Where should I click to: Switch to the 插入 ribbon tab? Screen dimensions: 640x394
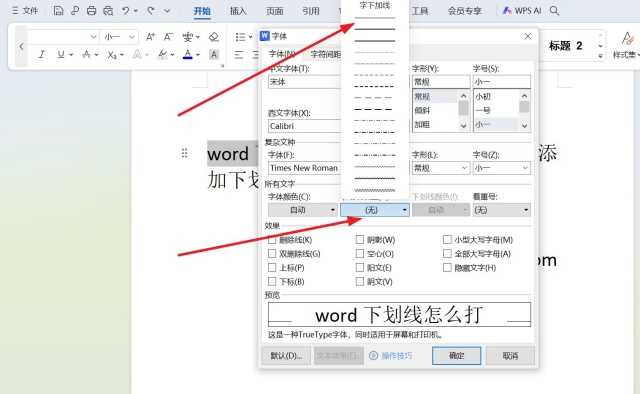click(x=238, y=11)
